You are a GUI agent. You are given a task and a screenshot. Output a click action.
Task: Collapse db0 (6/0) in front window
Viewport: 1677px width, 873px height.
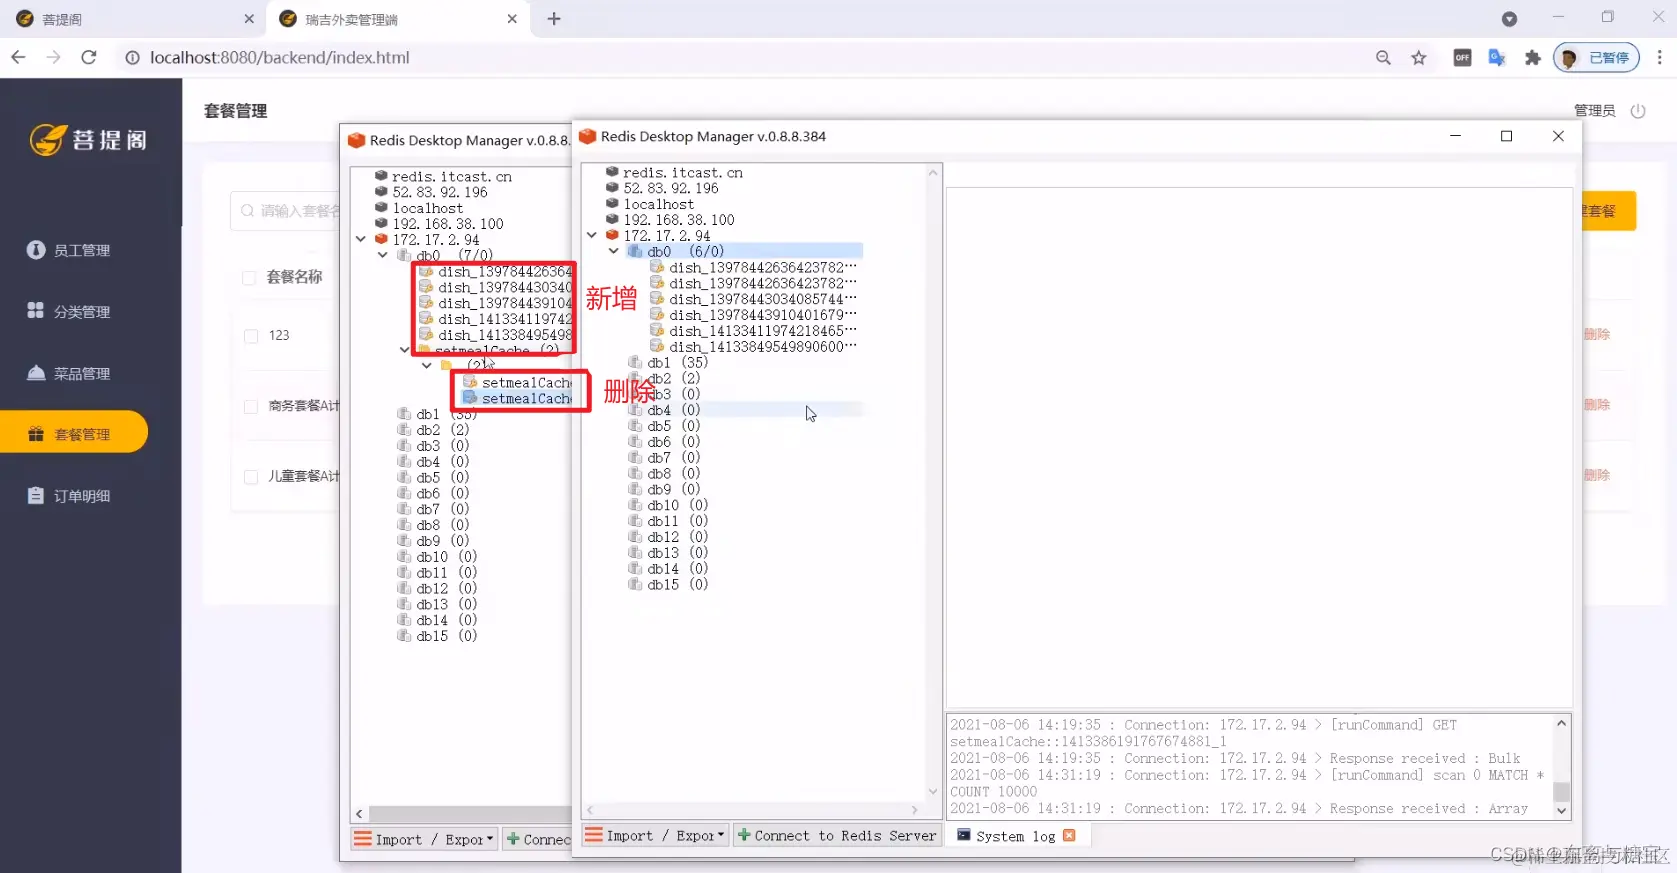[x=614, y=252]
